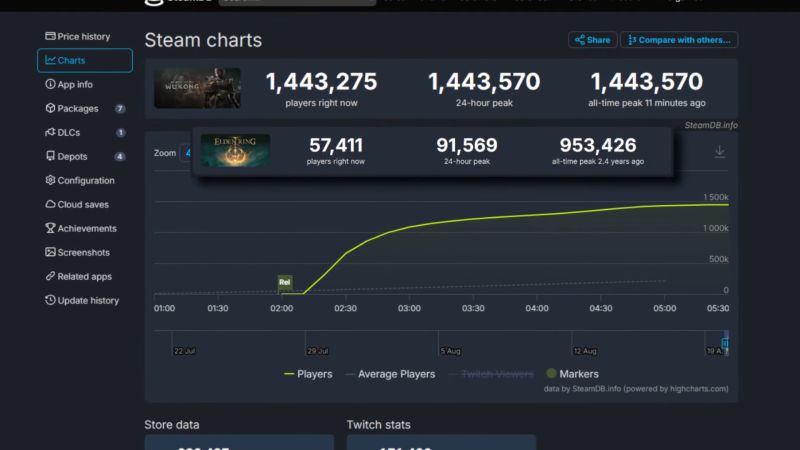
Task: Open the Configuration page
Action: coord(80,180)
